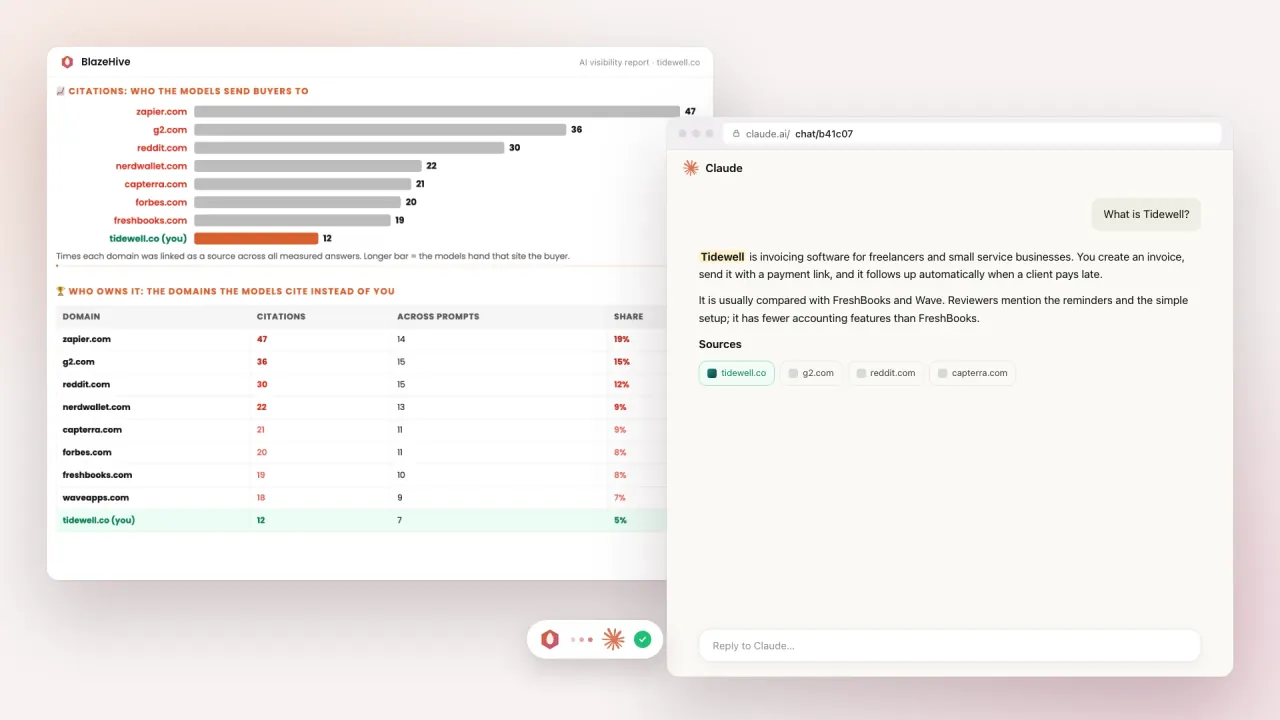The height and width of the screenshot is (720, 1280).
Task: Click the highlighted word Tidewell in Claude's answer
Action: click(x=723, y=257)
